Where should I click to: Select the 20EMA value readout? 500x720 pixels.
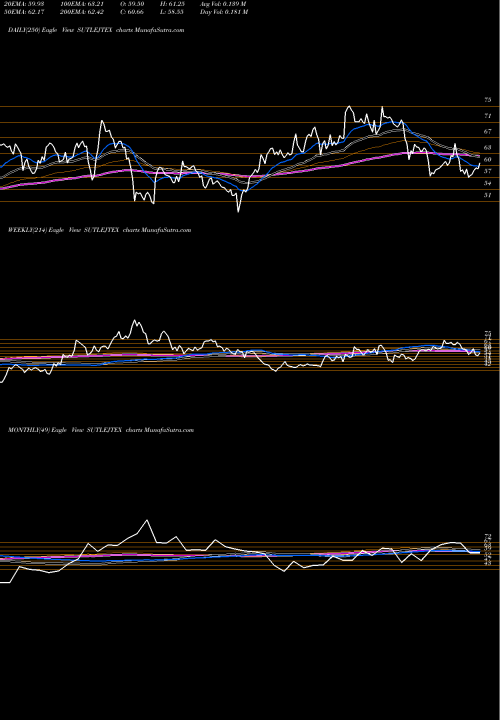[x=23, y=4]
